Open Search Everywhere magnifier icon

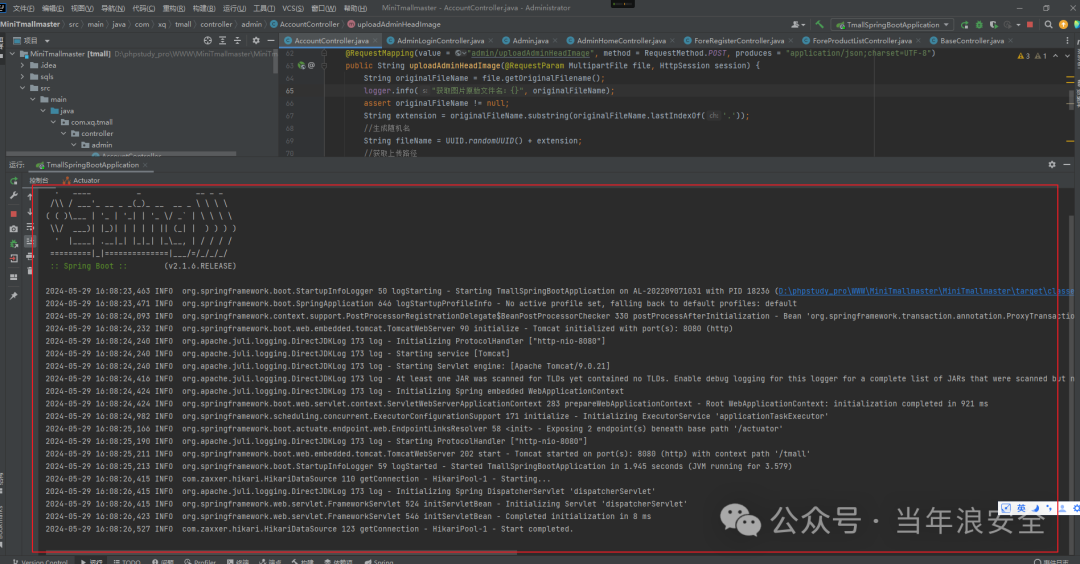(x=1048, y=25)
